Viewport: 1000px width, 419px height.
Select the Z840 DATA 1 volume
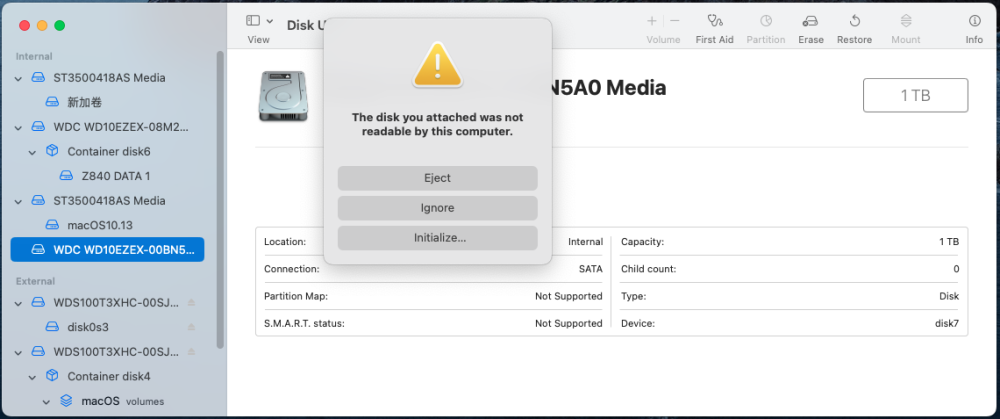107,176
